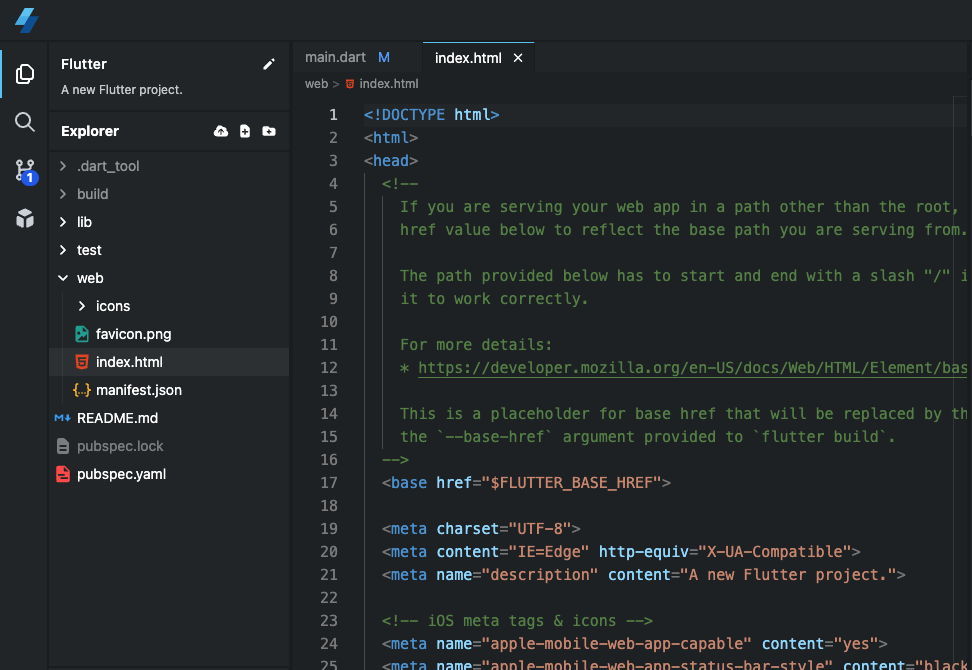Select the test folder label
This screenshot has width=972, height=670.
click(x=89, y=250)
